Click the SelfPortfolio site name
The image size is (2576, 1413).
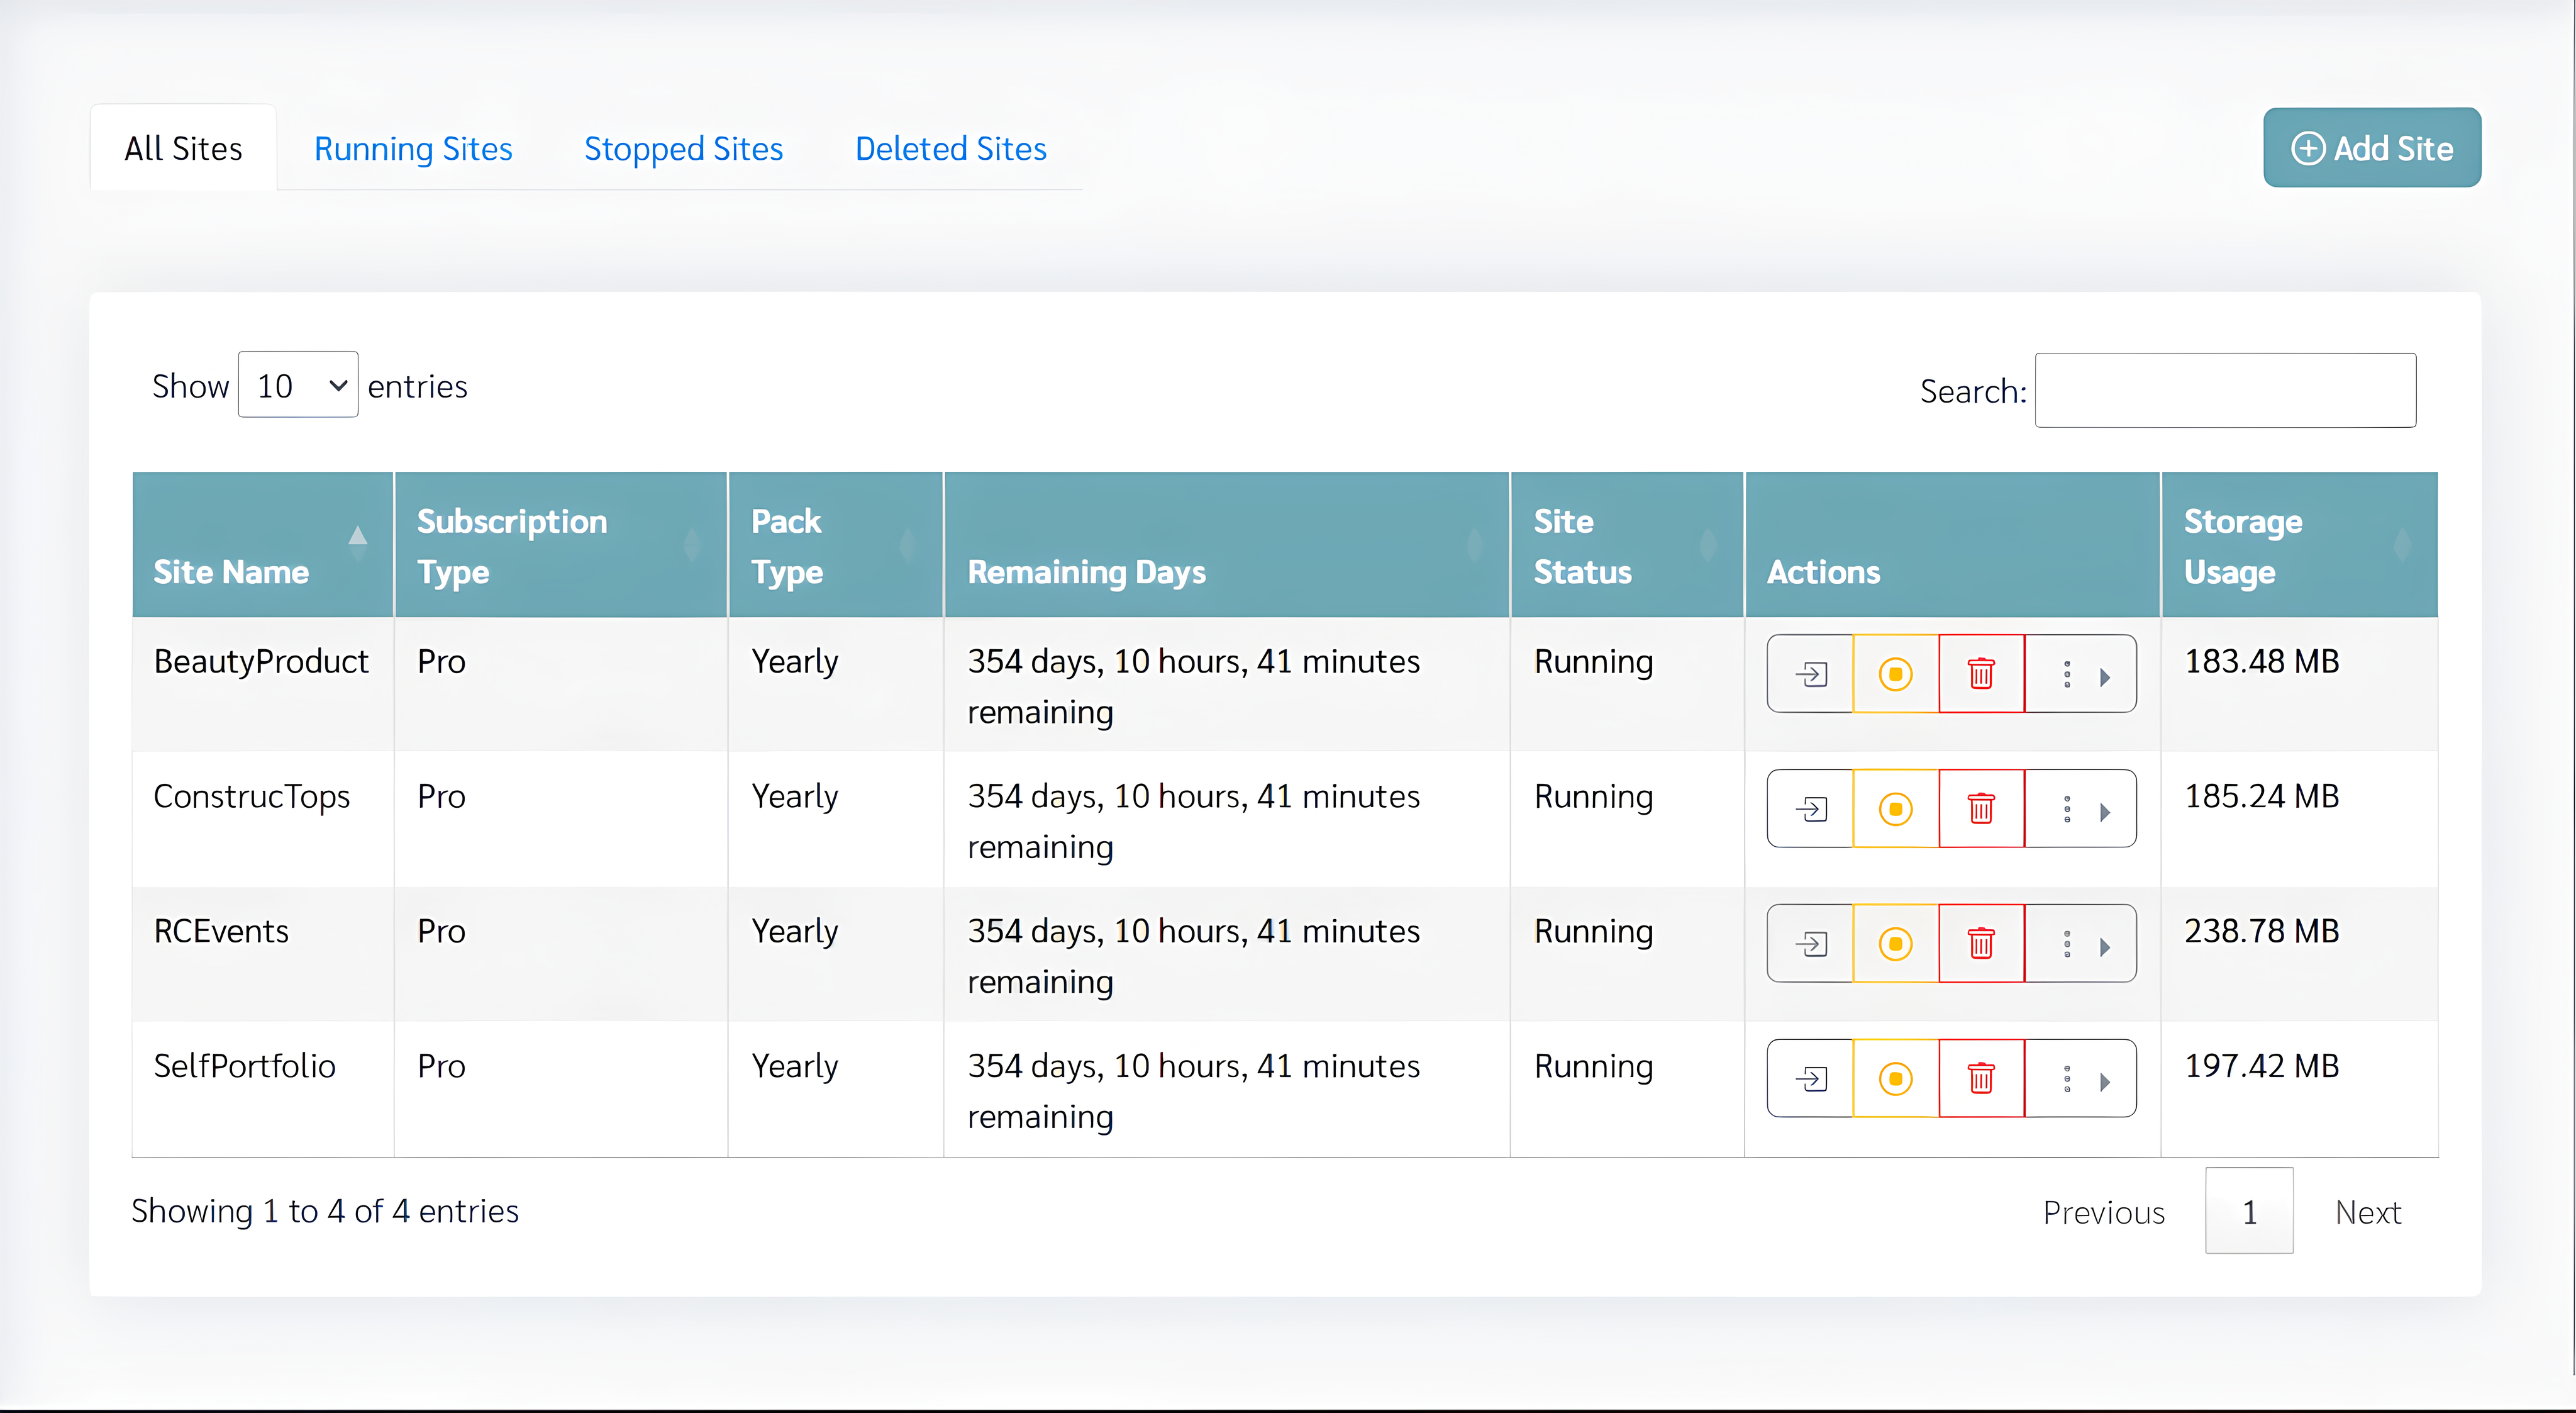coord(245,1066)
